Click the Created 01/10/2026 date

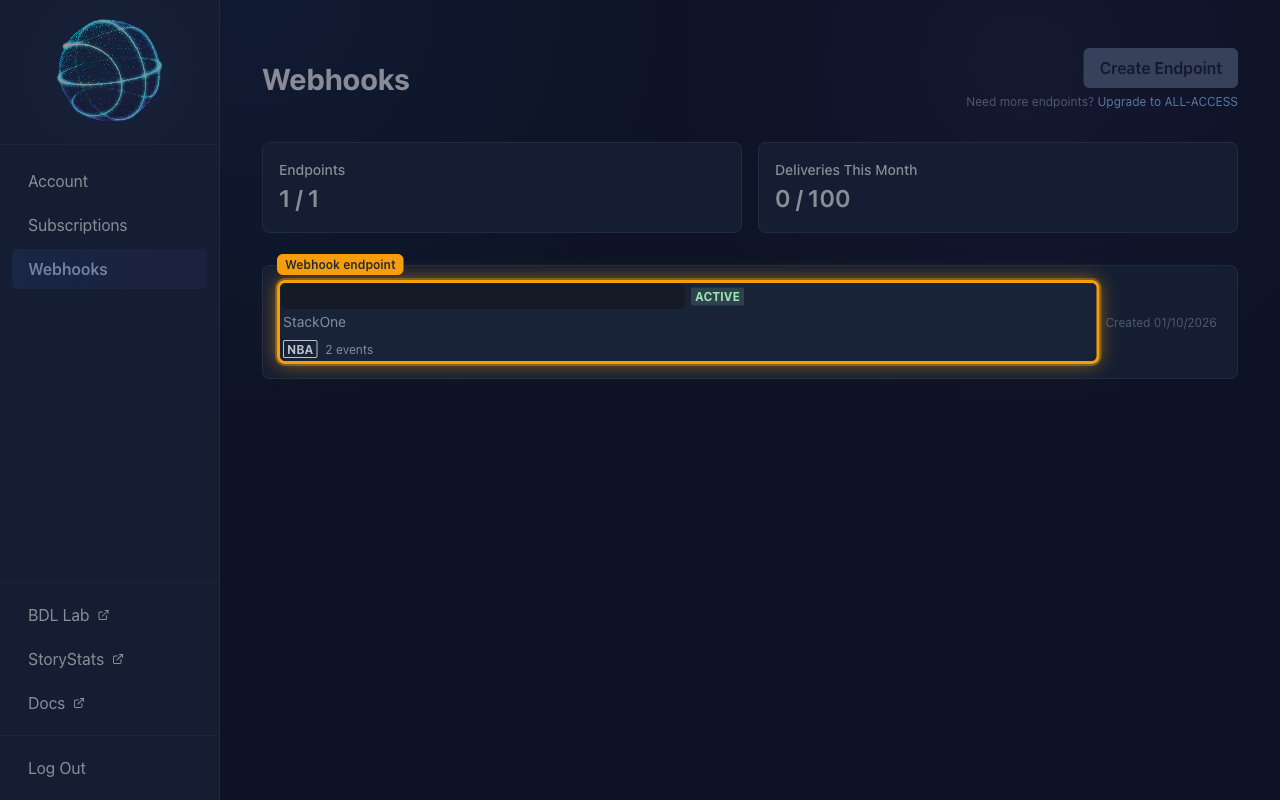tap(1161, 323)
